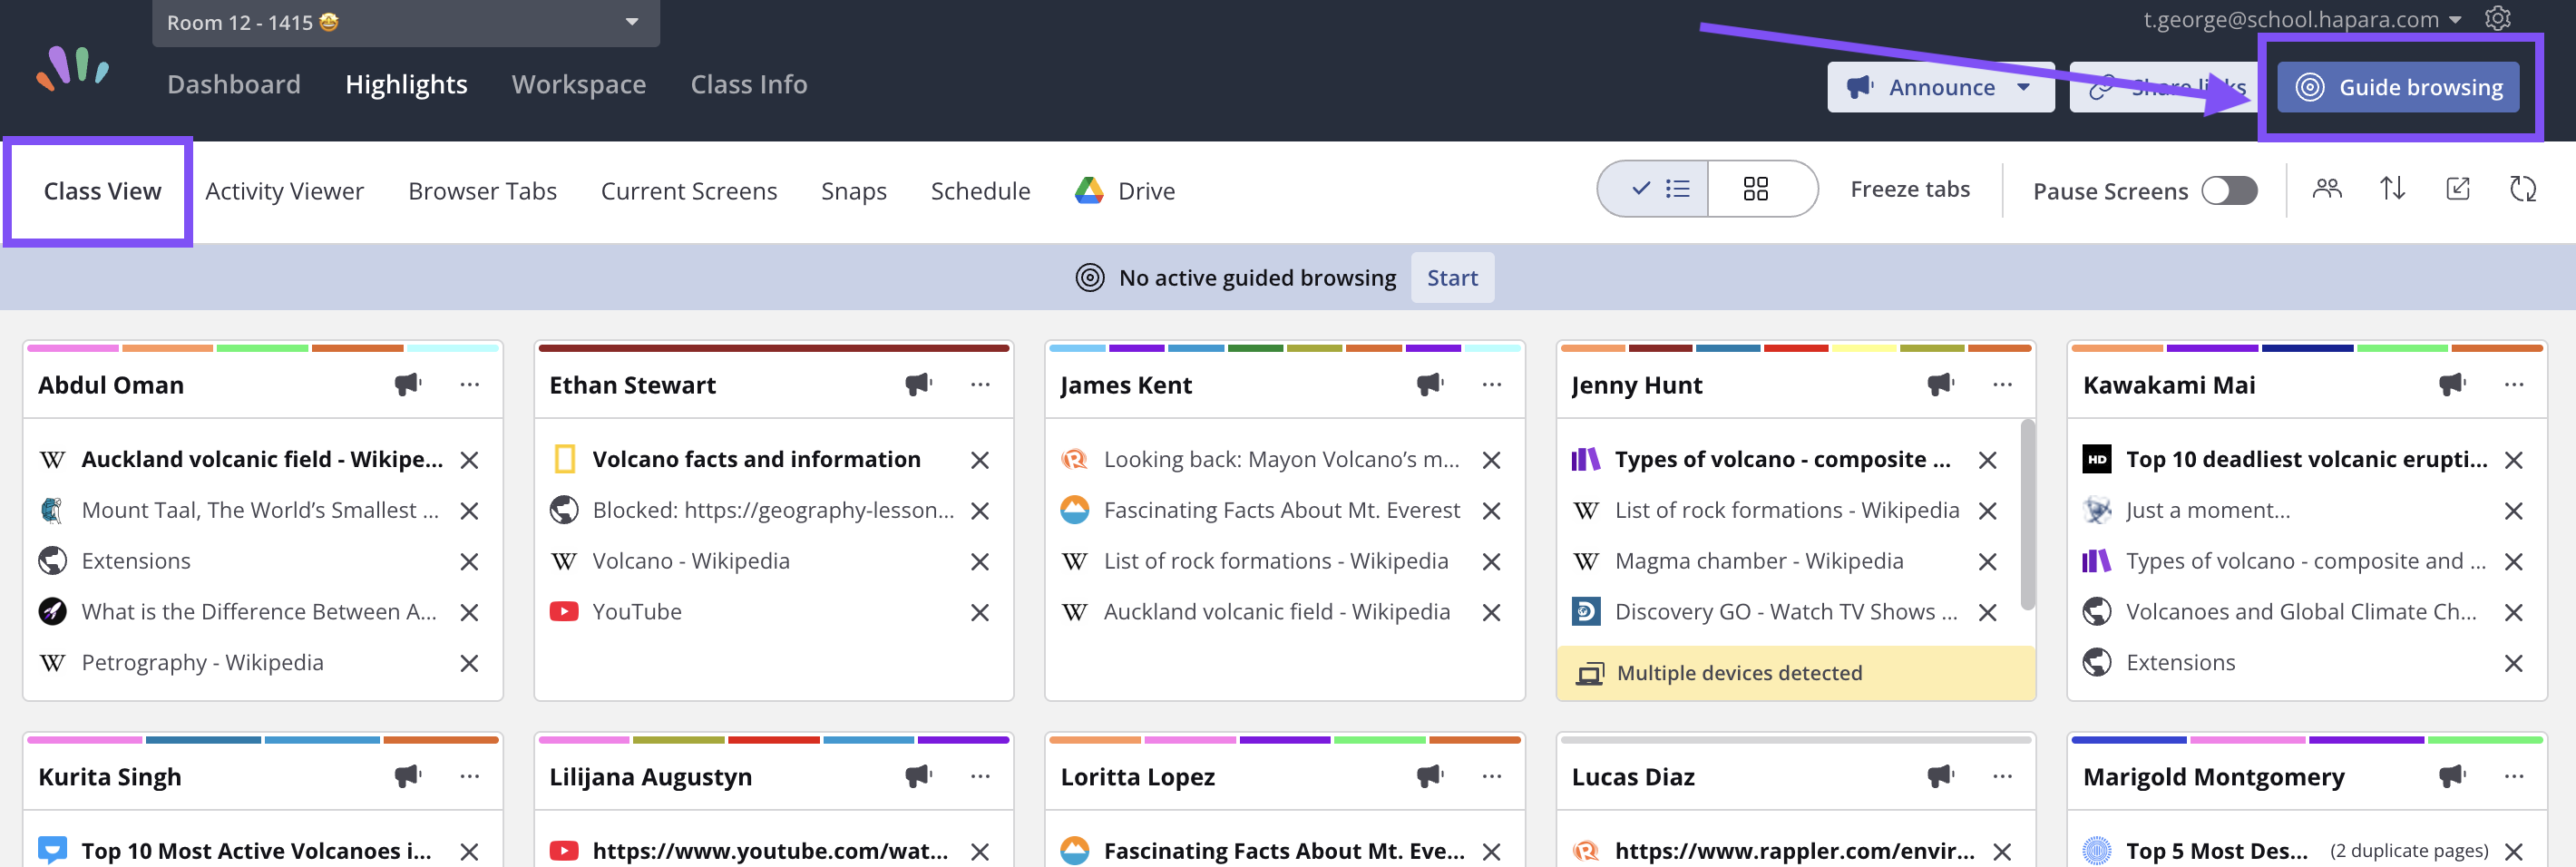Open the Highlights menu

tap(406, 84)
